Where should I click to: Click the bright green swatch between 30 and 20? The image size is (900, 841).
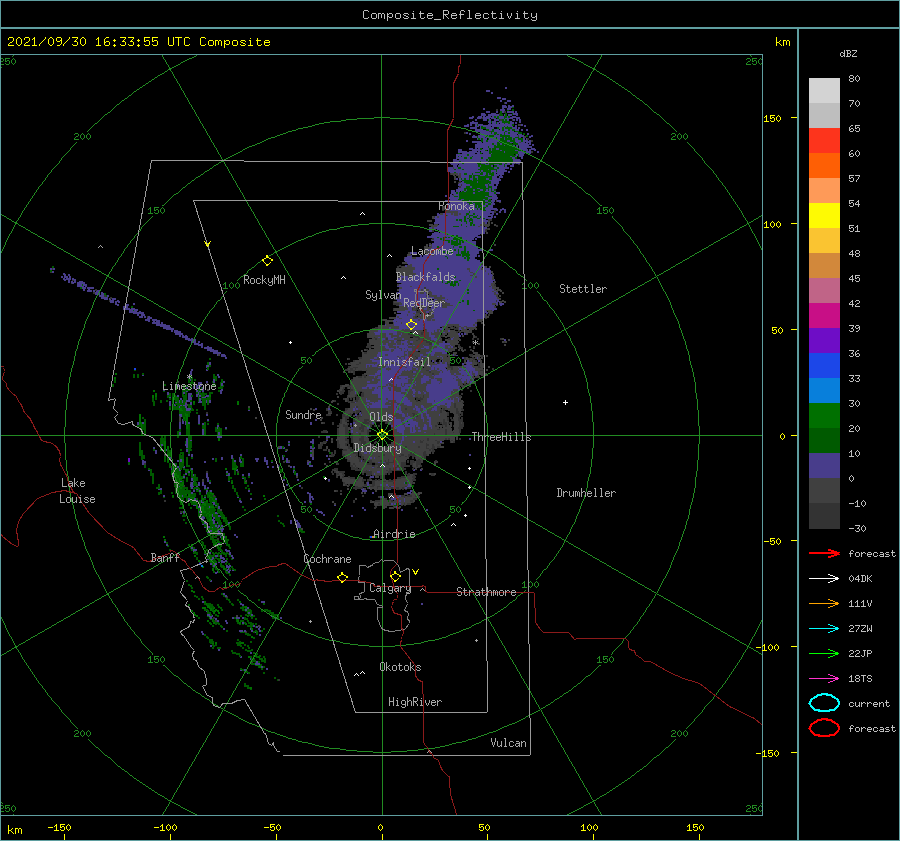(824, 416)
